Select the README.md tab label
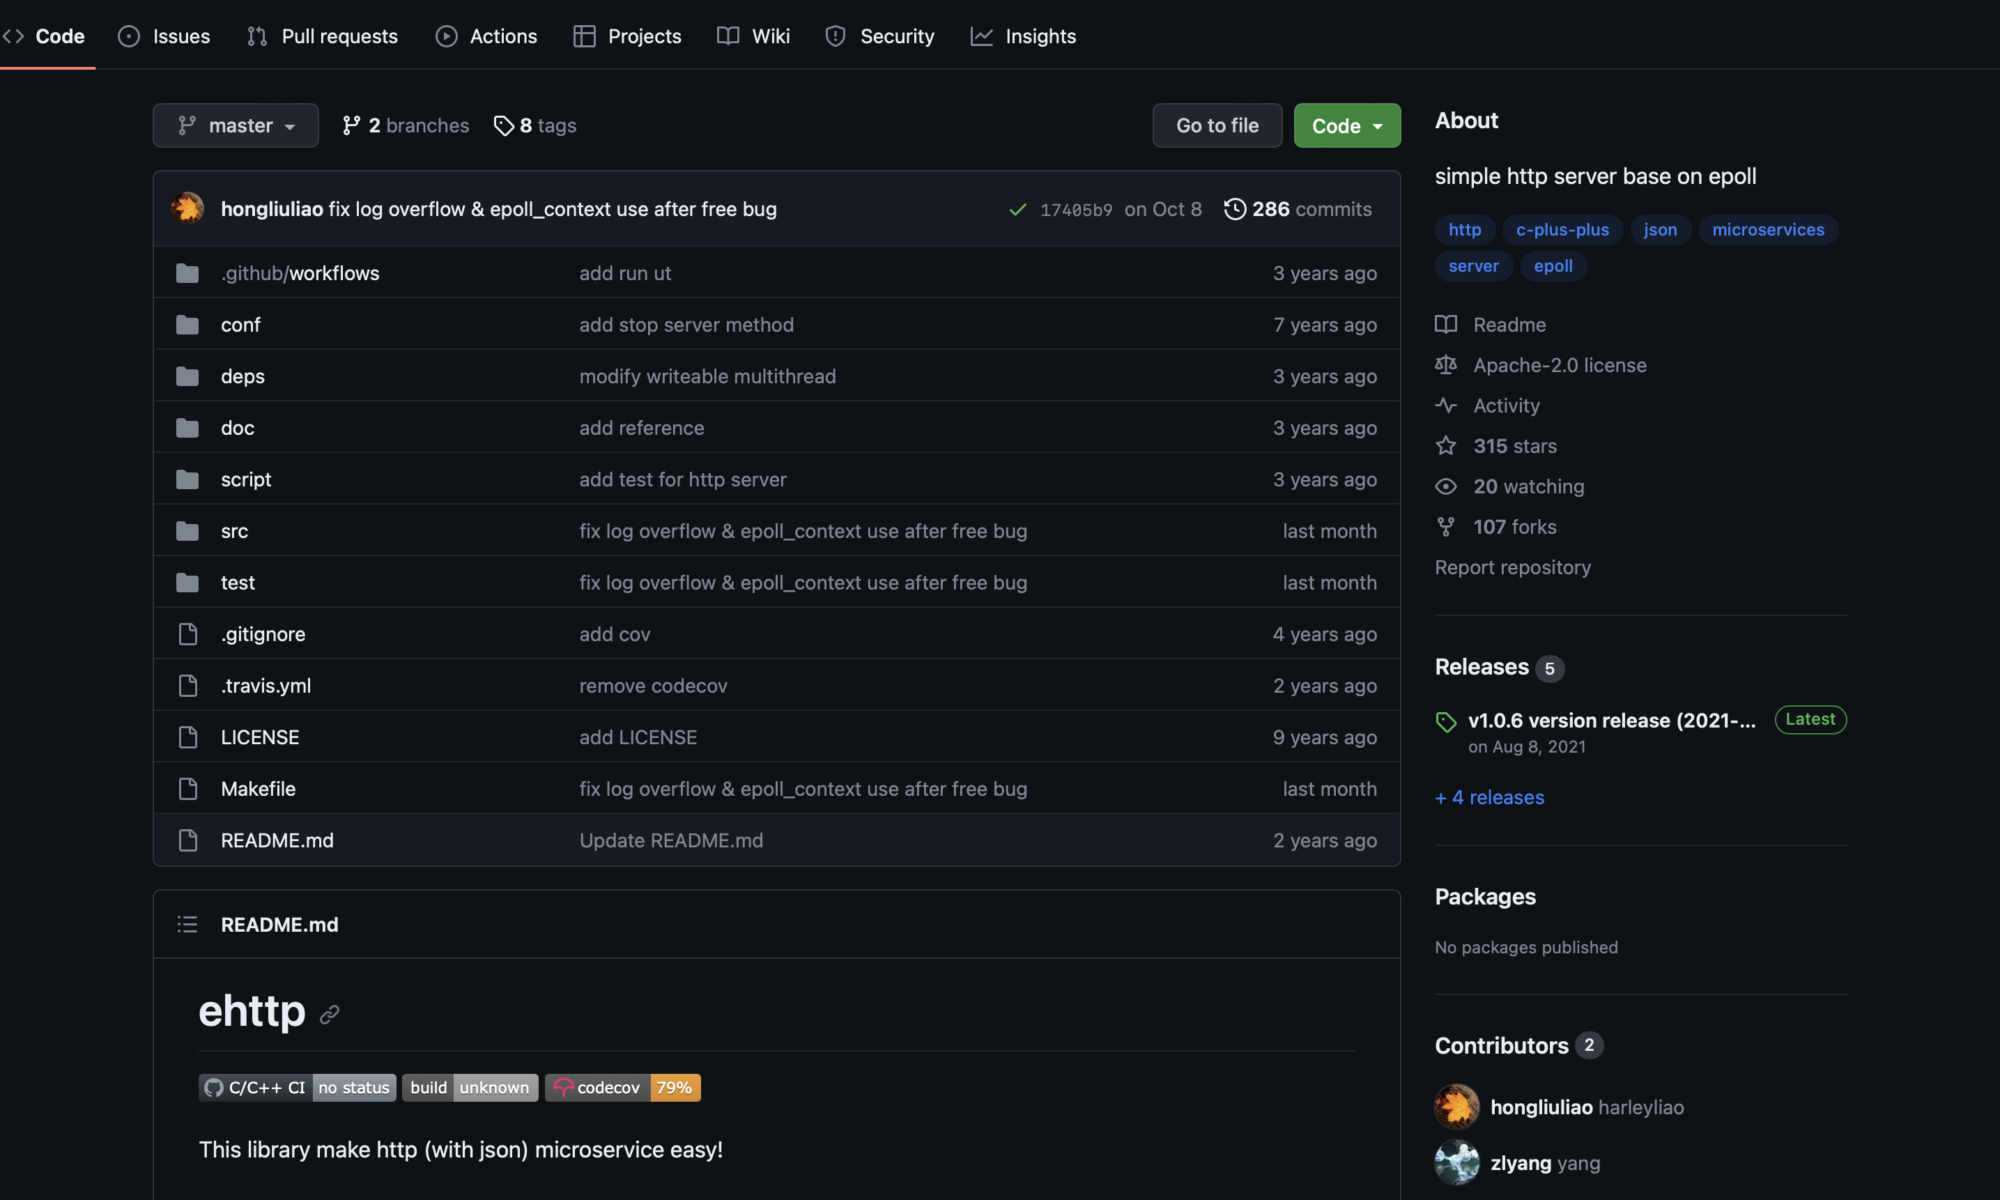2000x1200 pixels. click(279, 923)
